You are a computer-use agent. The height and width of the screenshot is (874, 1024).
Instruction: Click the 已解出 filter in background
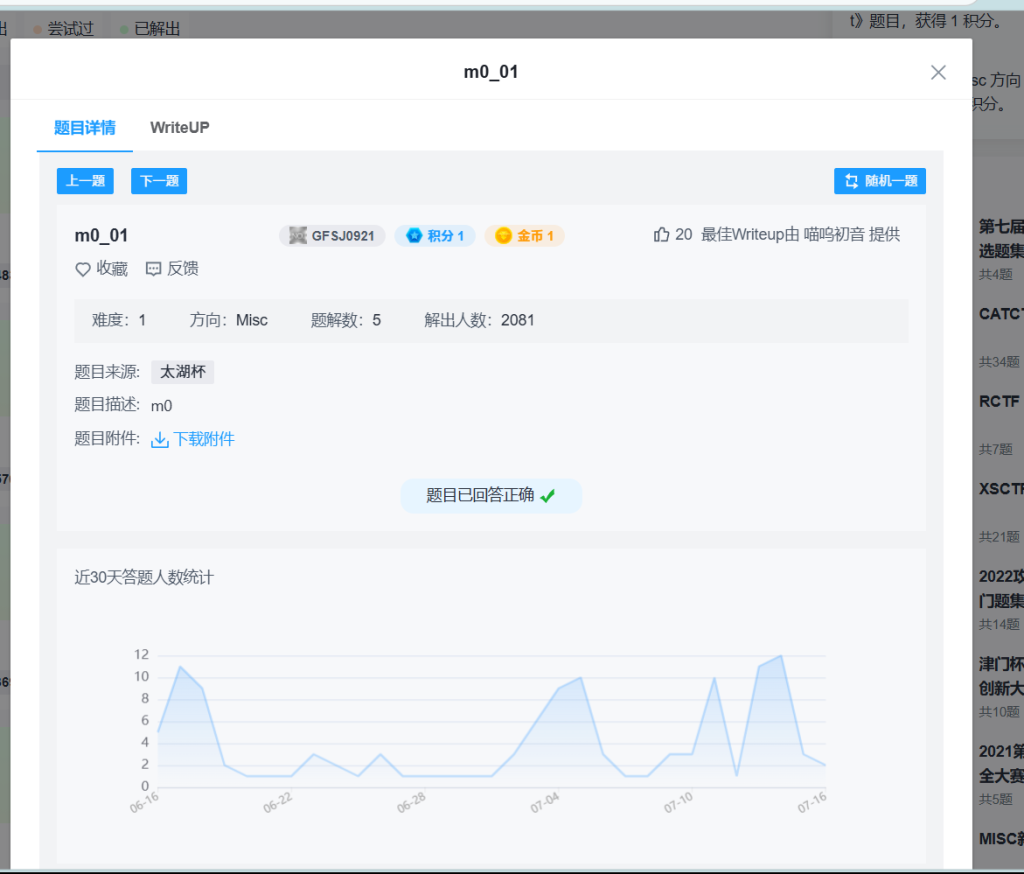pos(156,29)
